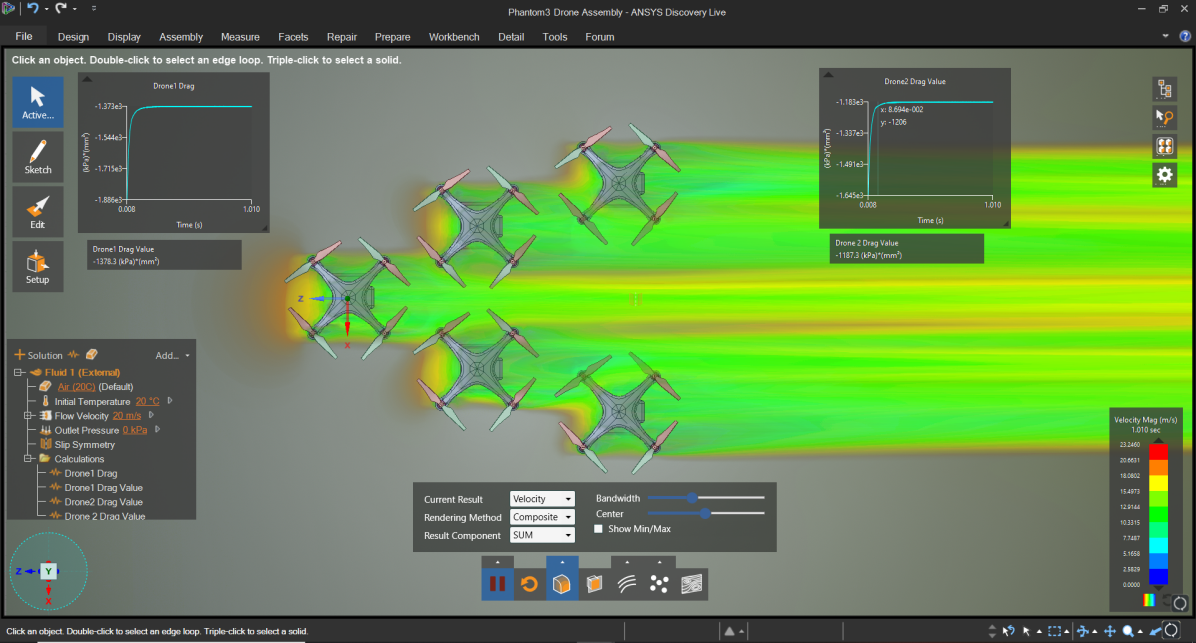Screen dimensions: 1196x643
Task: Open the help question mark icon
Action: tap(1185, 36)
